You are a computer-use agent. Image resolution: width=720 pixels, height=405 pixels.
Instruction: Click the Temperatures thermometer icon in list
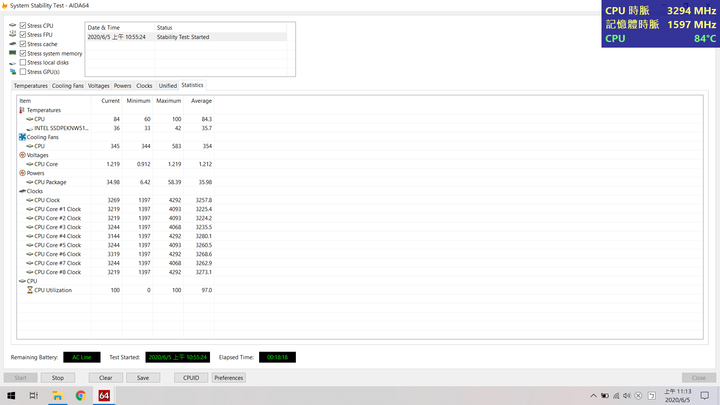[x=22, y=110]
